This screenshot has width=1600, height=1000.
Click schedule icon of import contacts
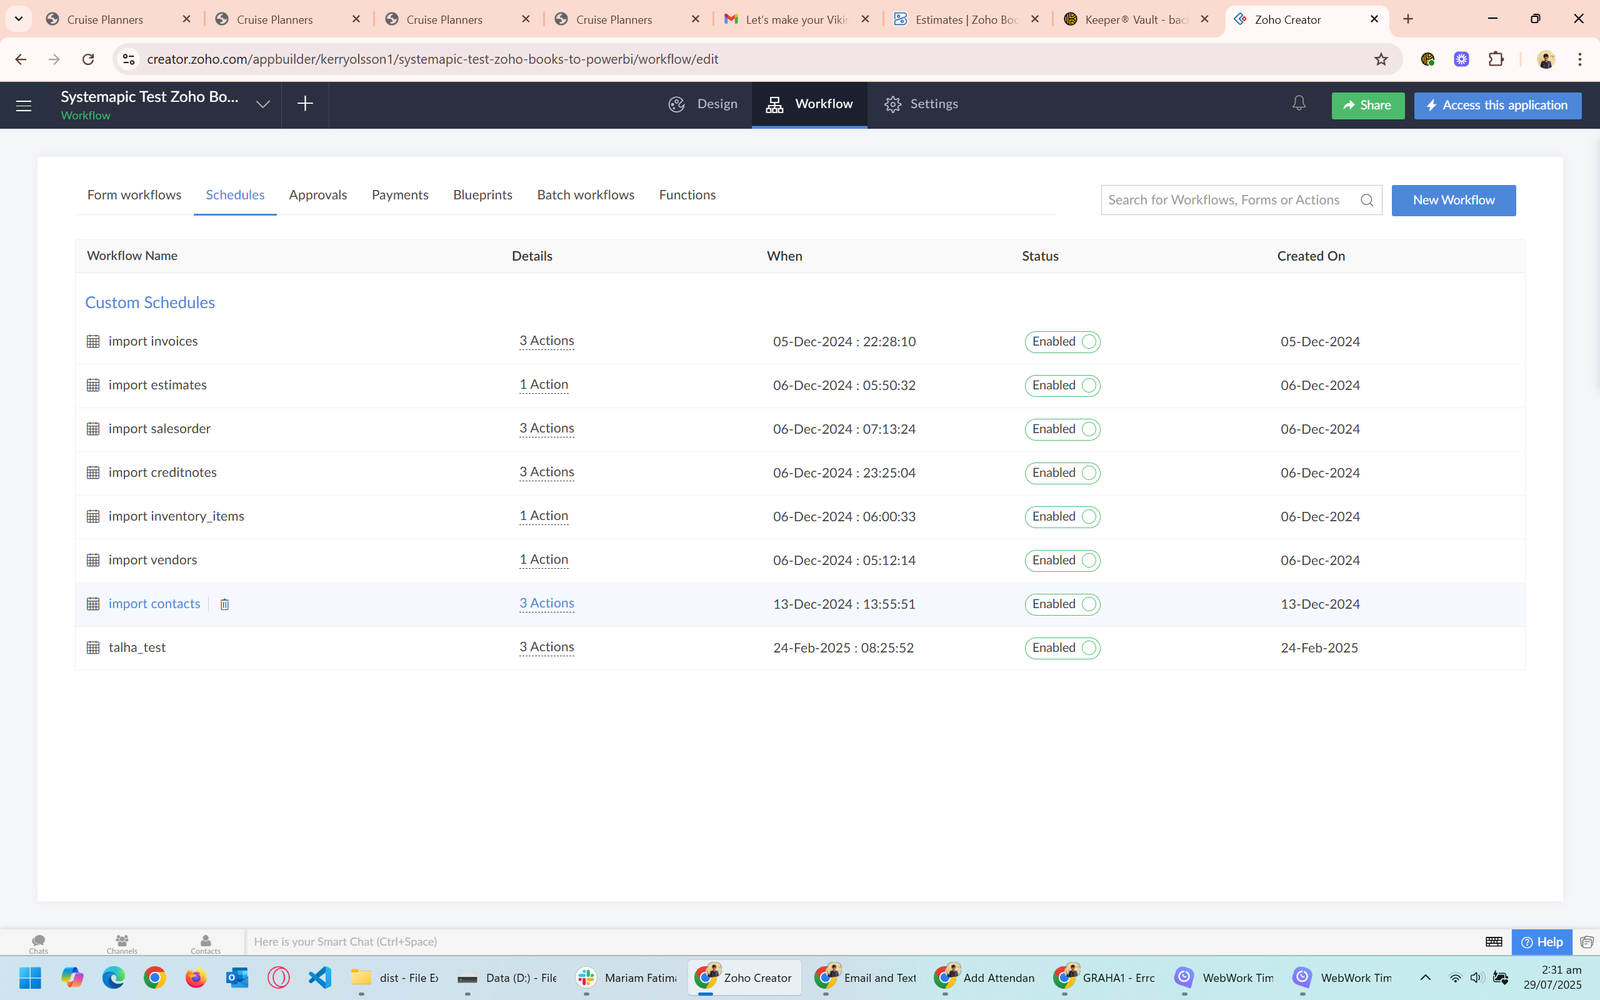coord(93,604)
